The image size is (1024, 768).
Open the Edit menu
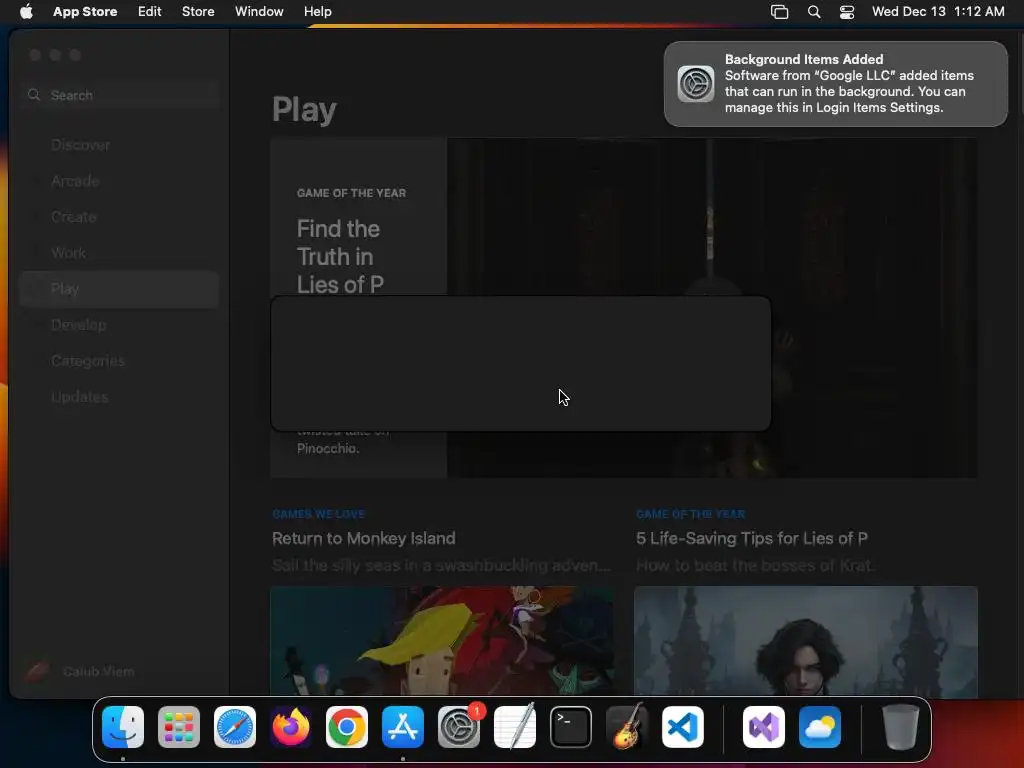(x=150, y=11)
